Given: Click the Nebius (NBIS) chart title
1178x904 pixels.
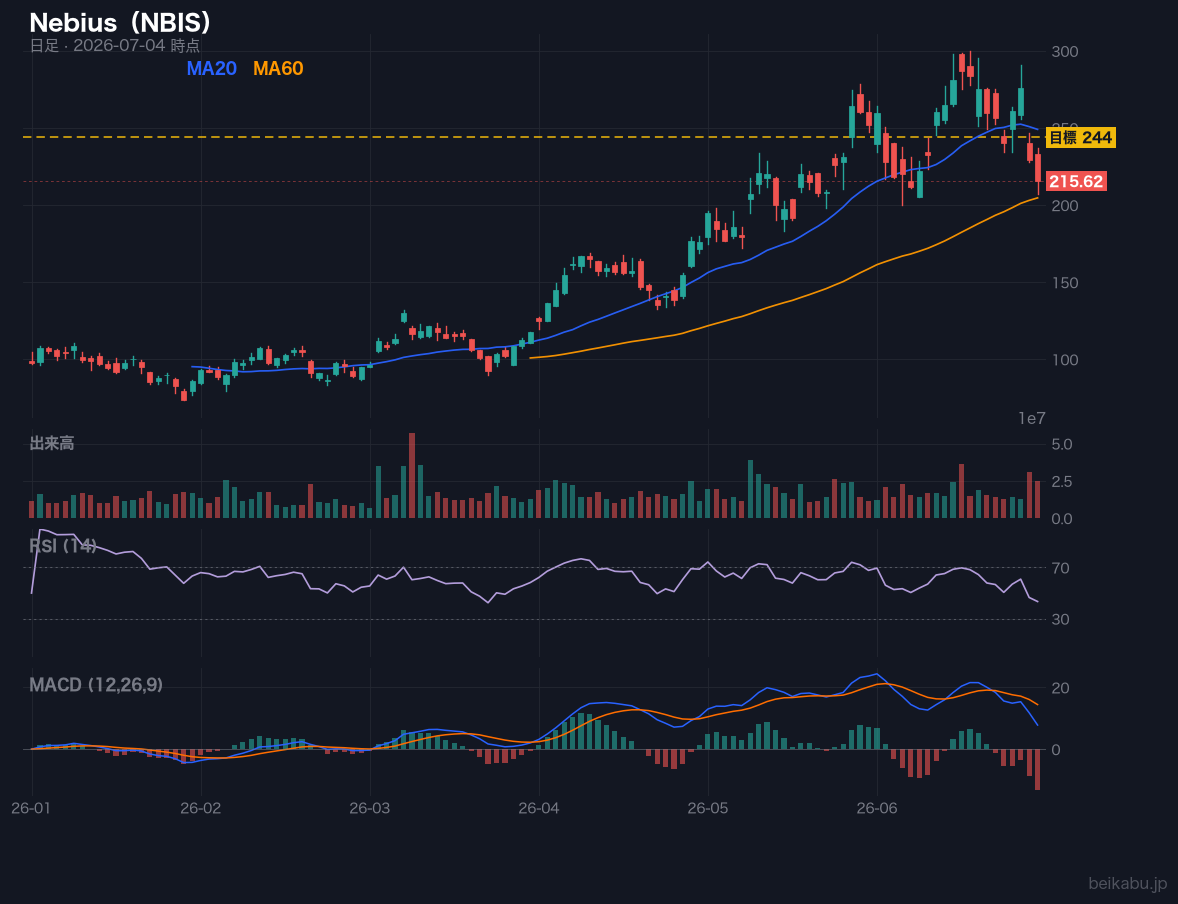Looking at the screenshot, I should [121, 23].
